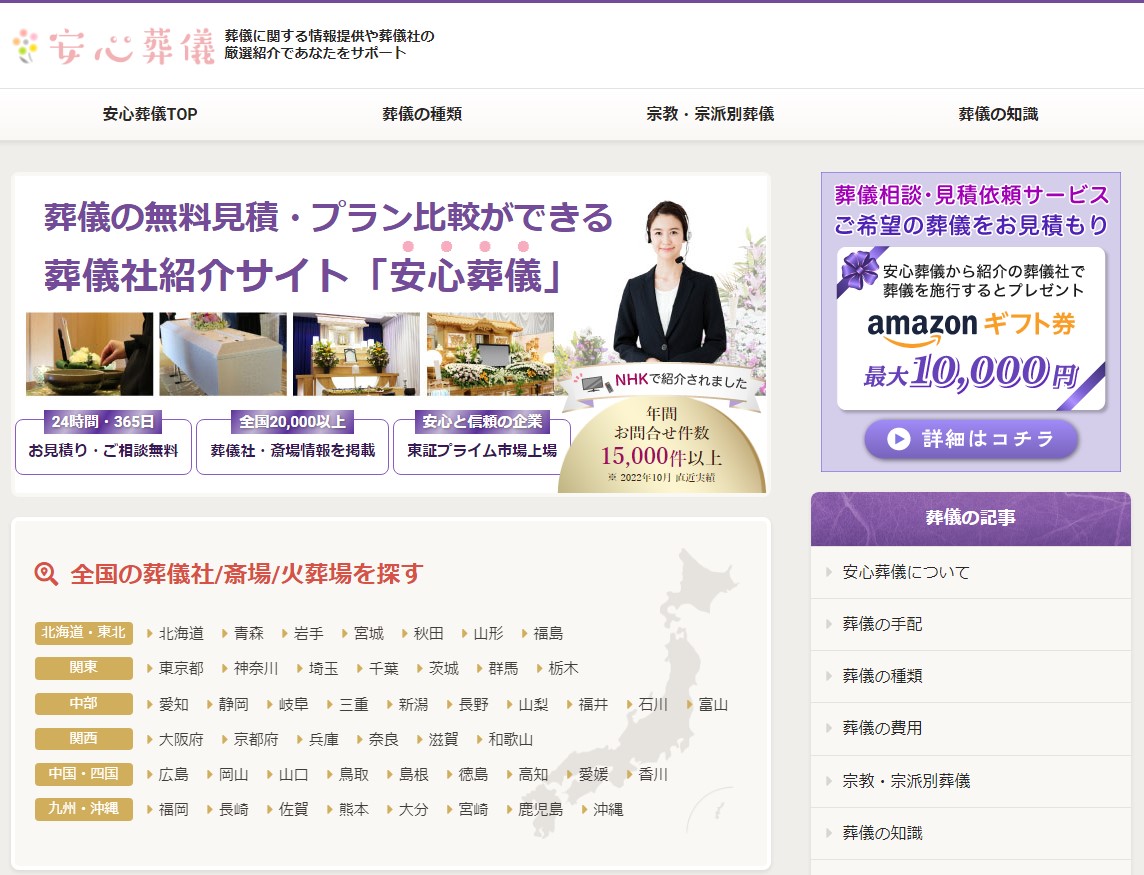
Task: Click play icon on 詳細はコチラ button
Action: click(898, 439)
